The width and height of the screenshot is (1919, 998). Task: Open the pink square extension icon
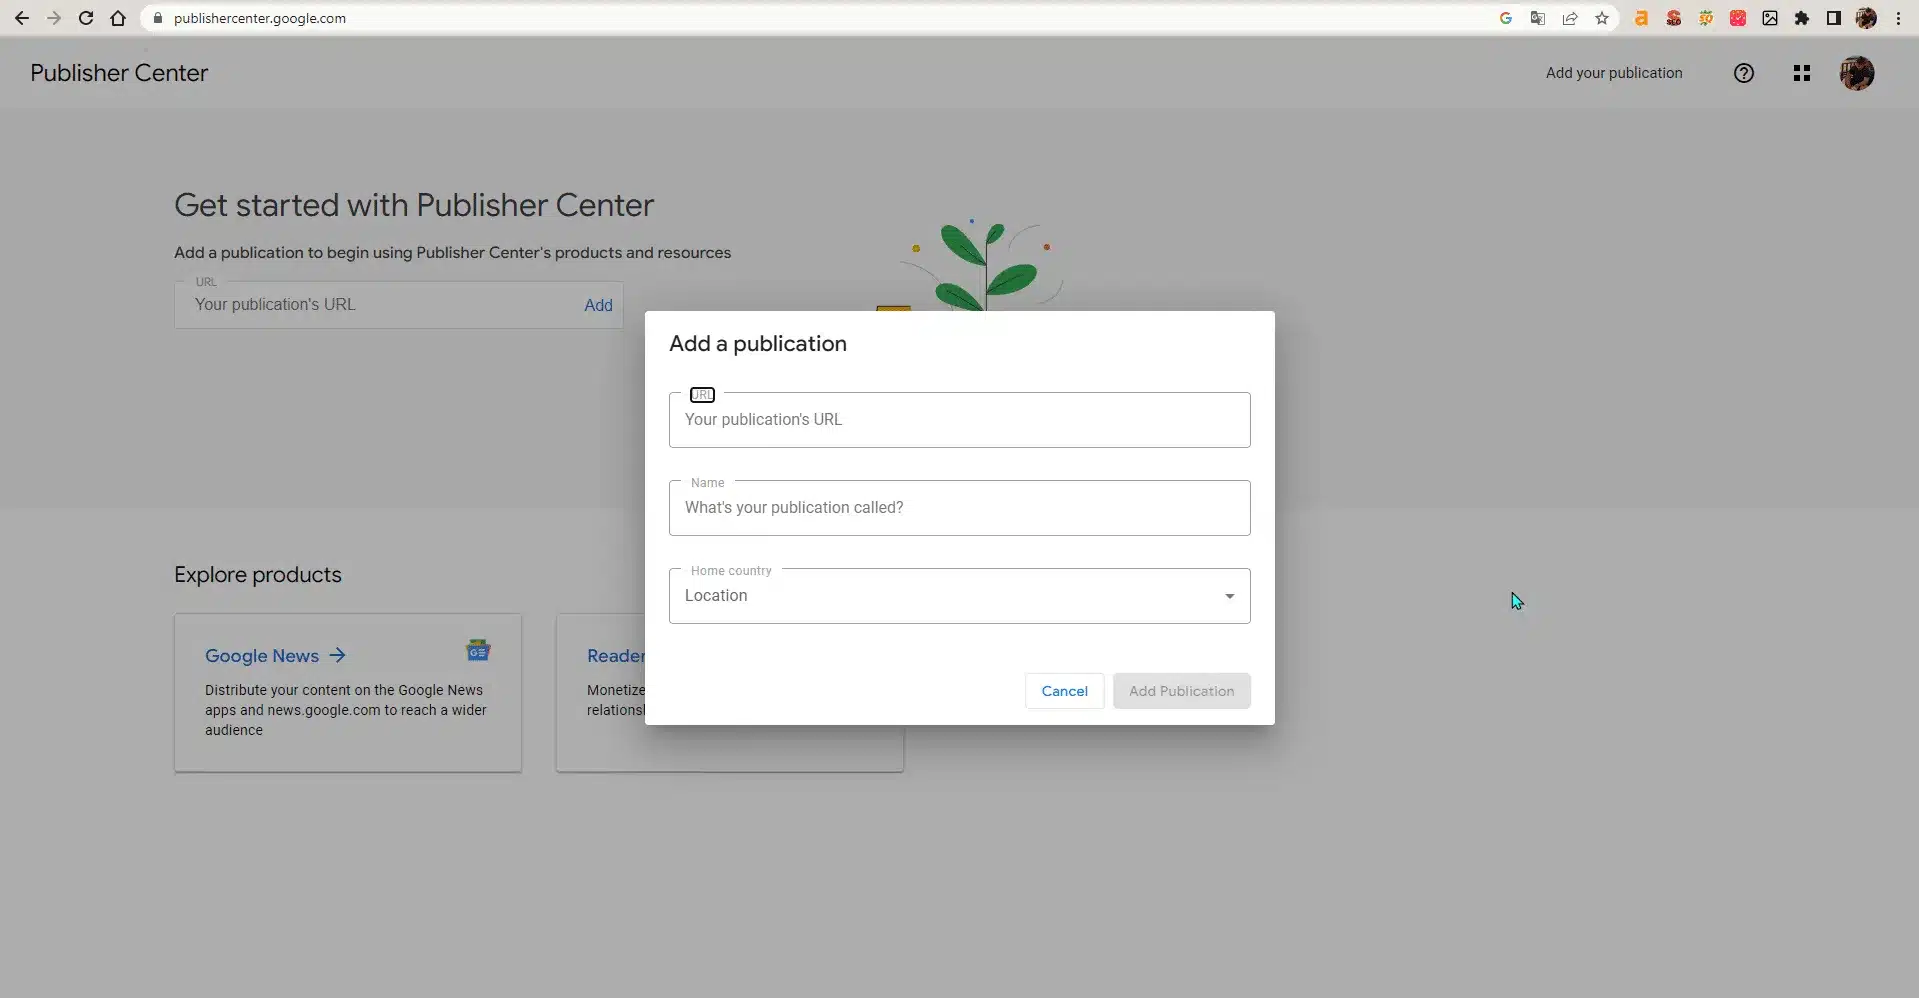pyautogui.click(x=1738, y=18)
